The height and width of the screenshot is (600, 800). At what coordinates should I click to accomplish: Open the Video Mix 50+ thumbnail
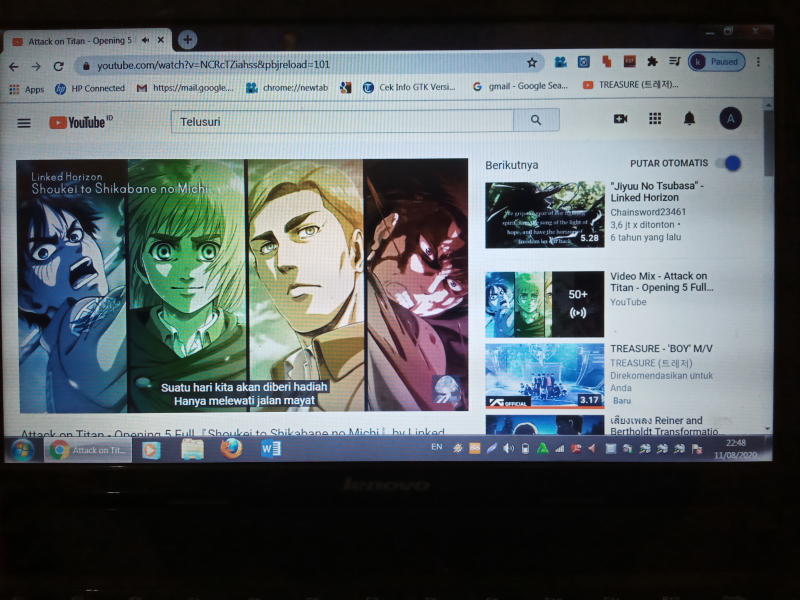[544, 304]
